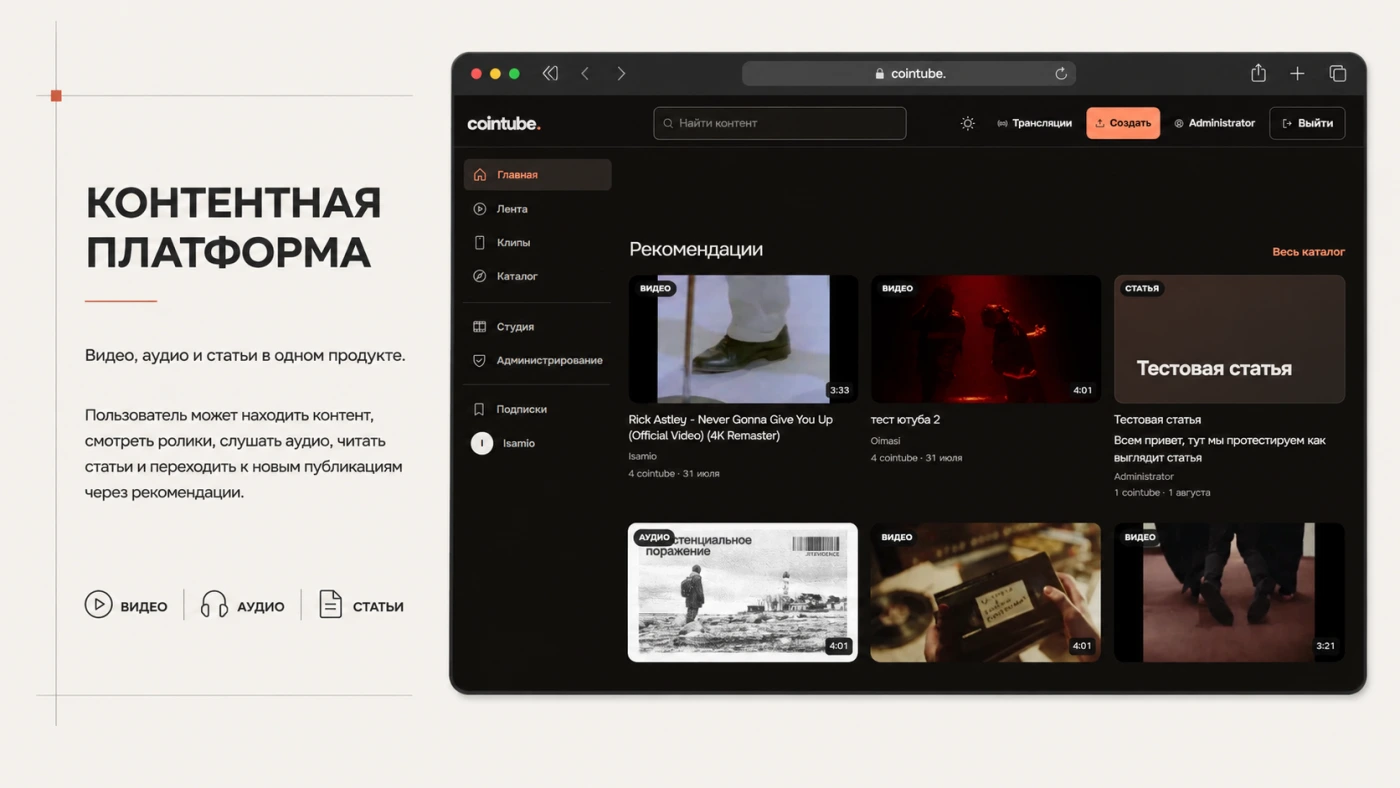
Task: Click the orange Создать button
Action: pyautogui.click(x=1123, y=123)
